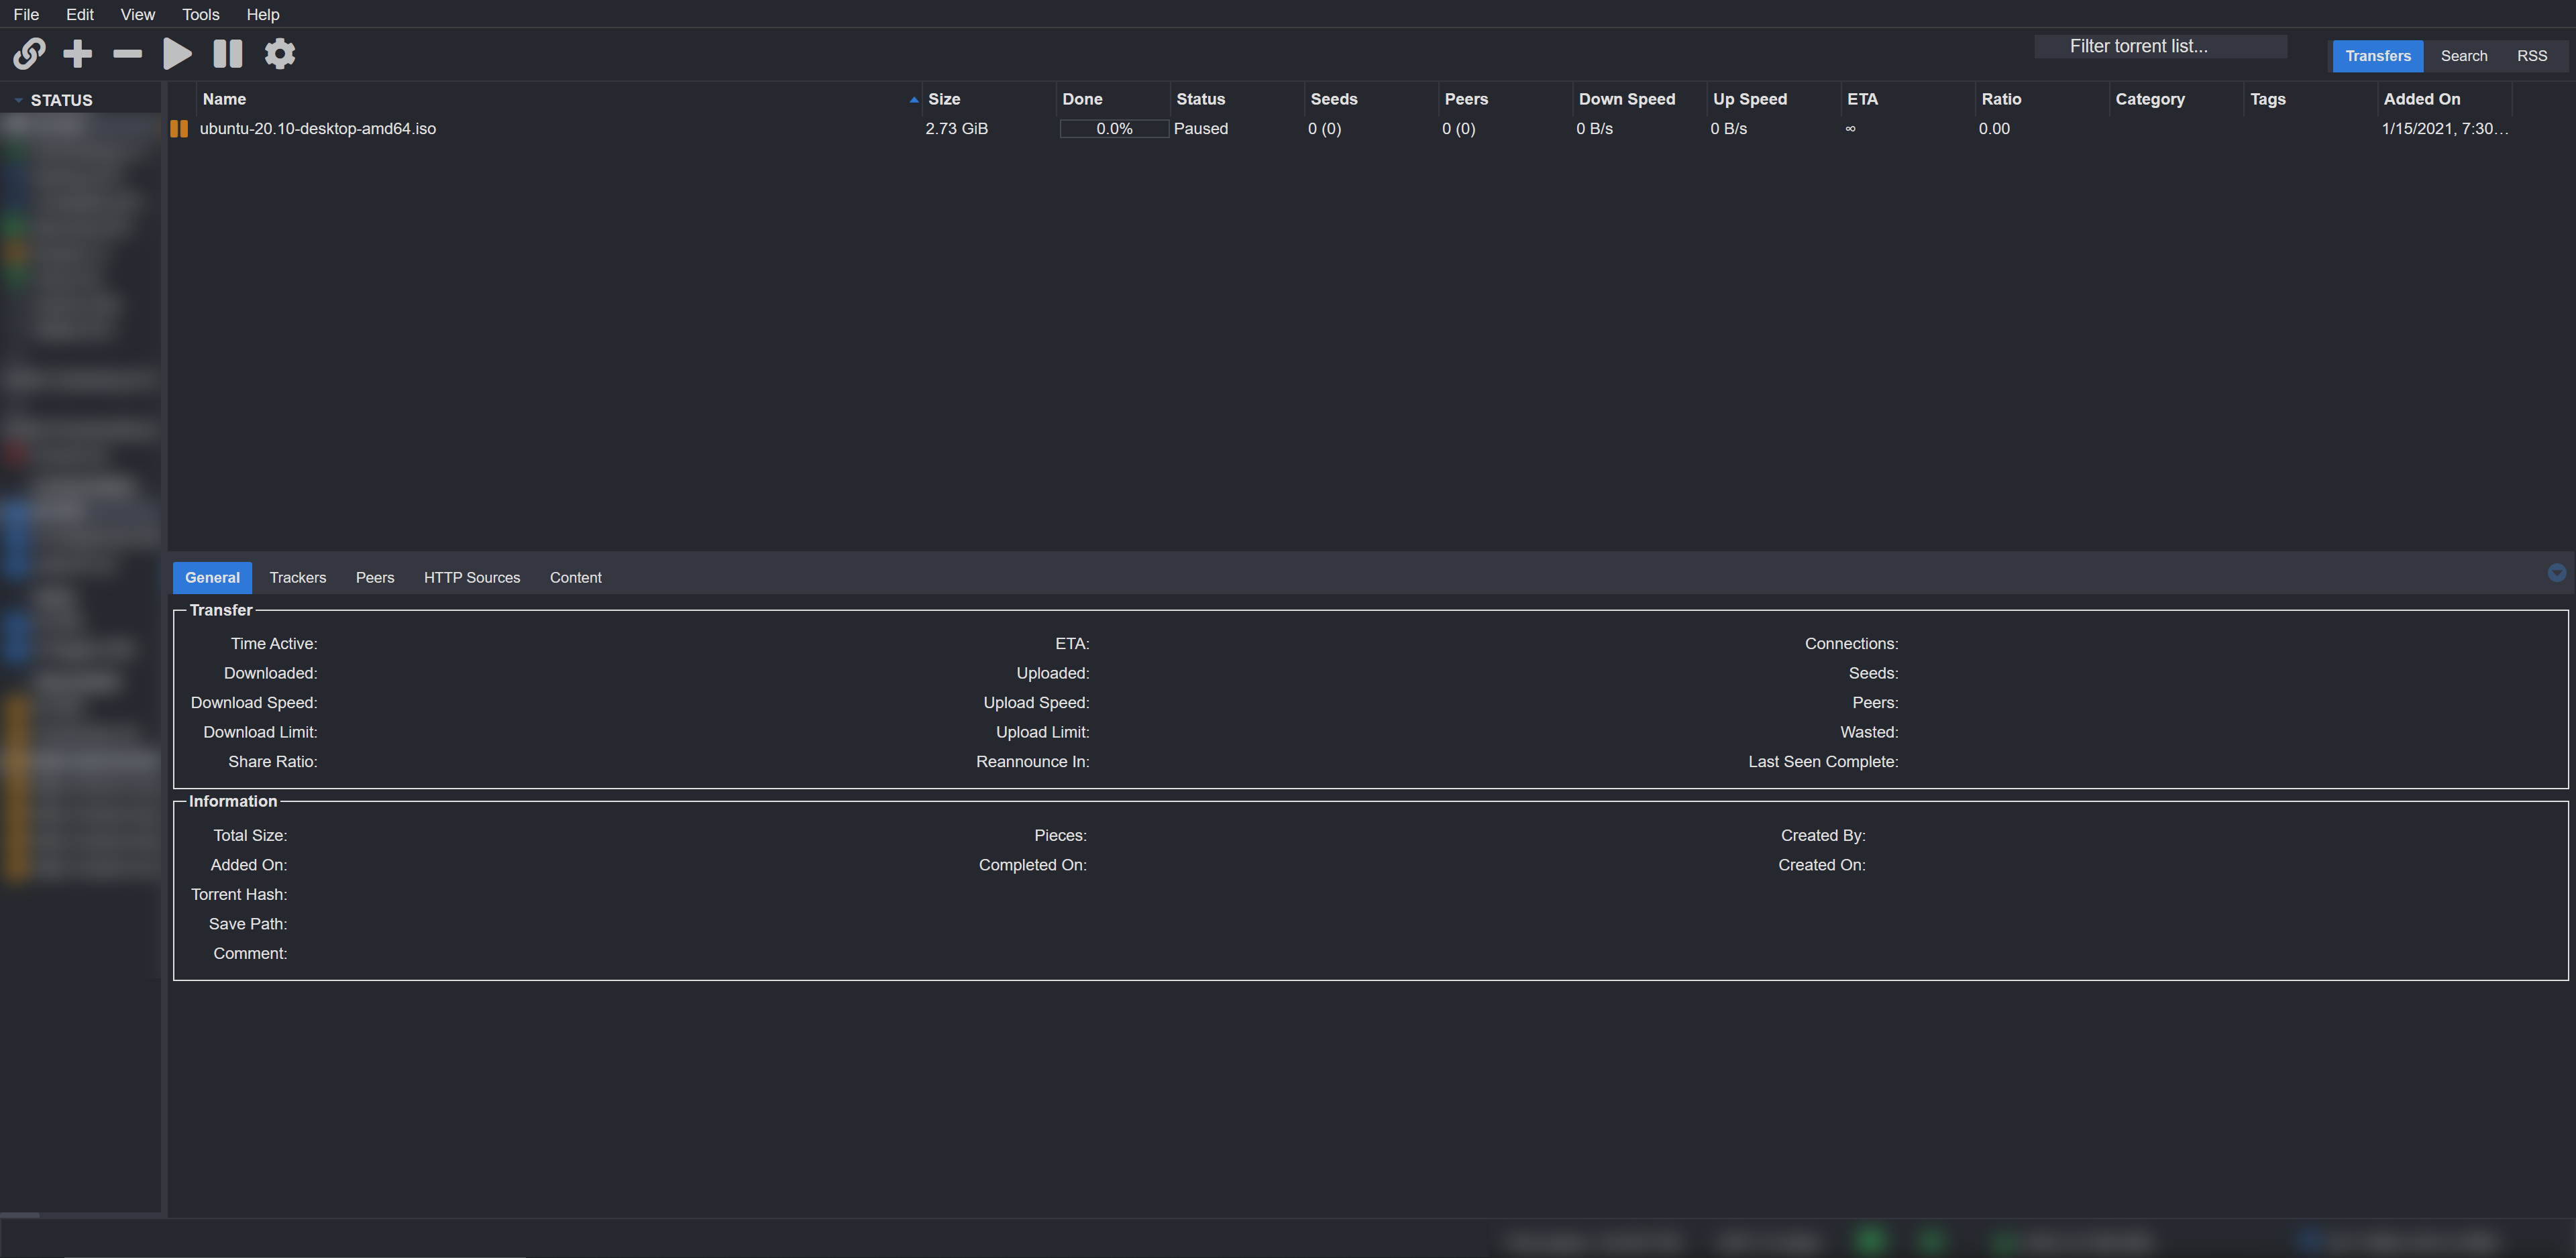Sort torrents by Added On column
This screenshot has height=1258, width=2576.
(x=2421, y=99)
